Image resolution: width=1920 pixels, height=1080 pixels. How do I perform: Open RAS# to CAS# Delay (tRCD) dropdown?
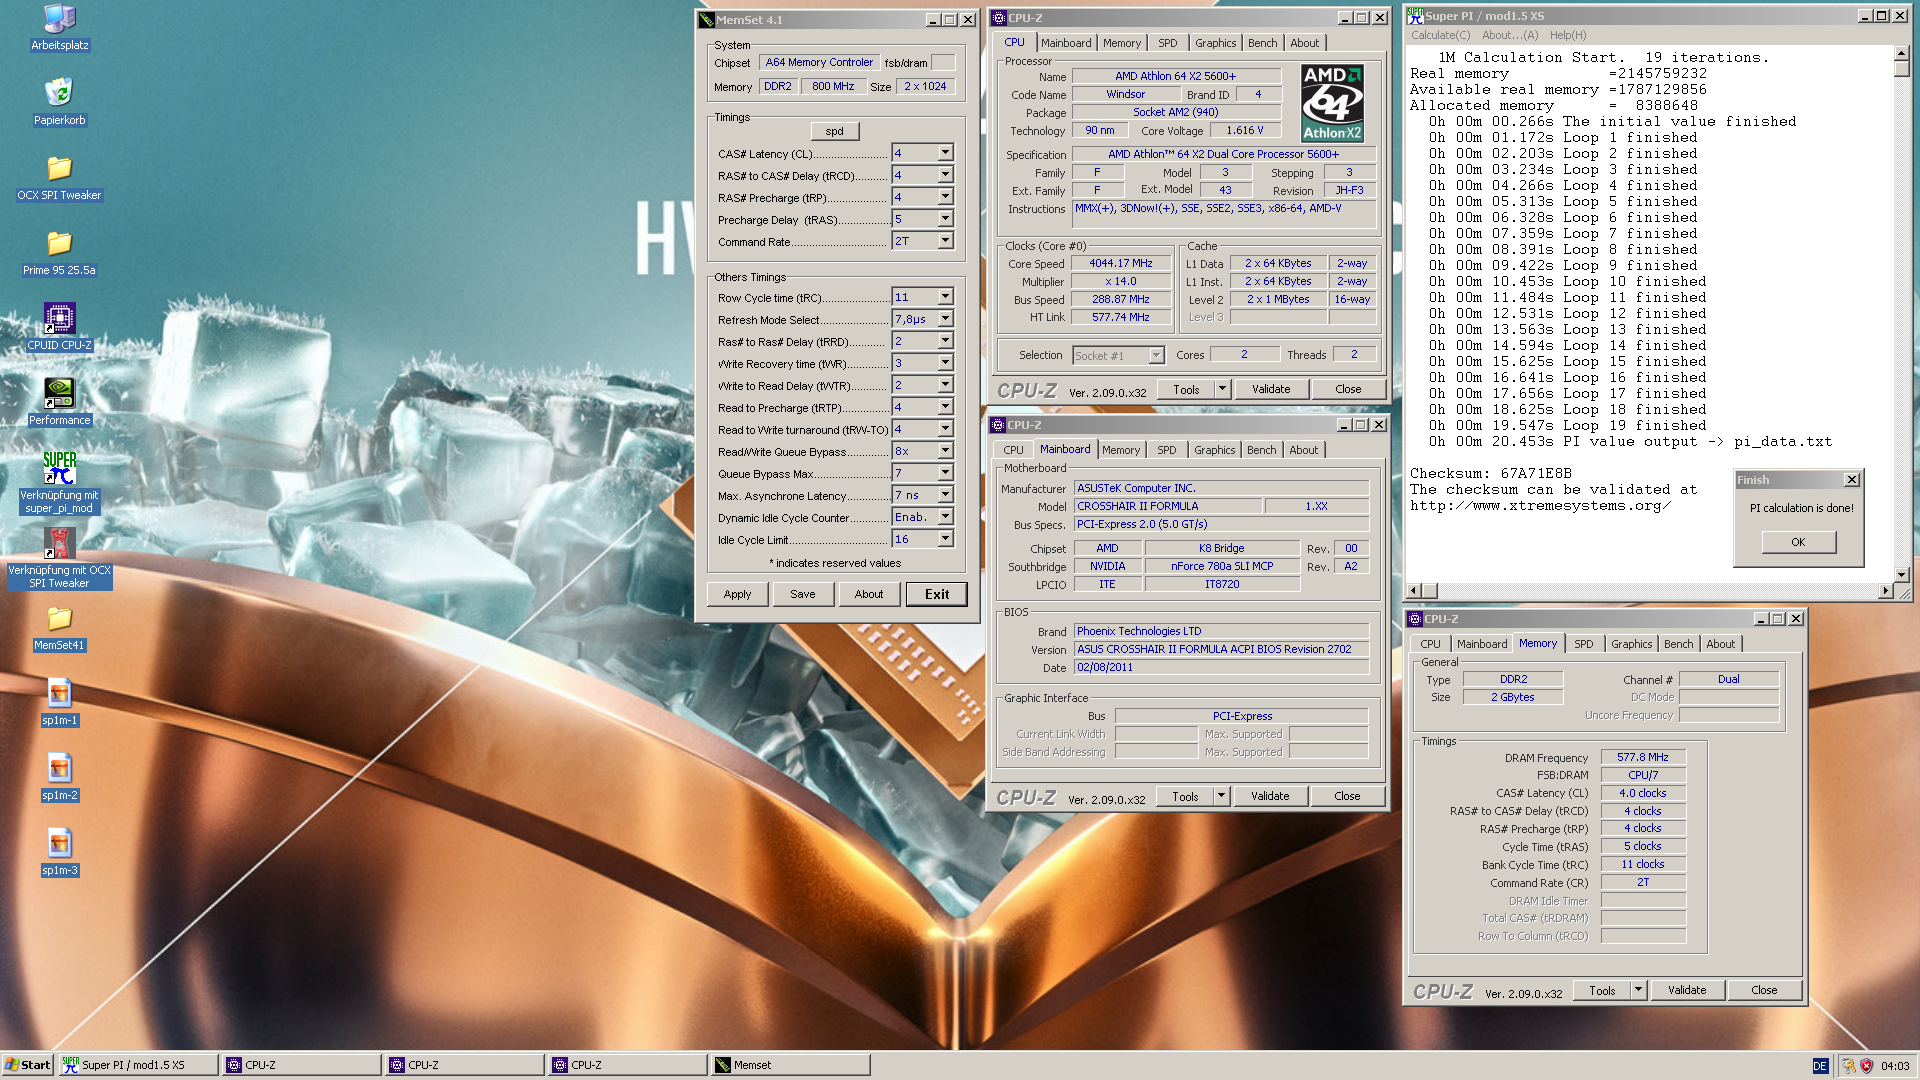coord(945,175)
